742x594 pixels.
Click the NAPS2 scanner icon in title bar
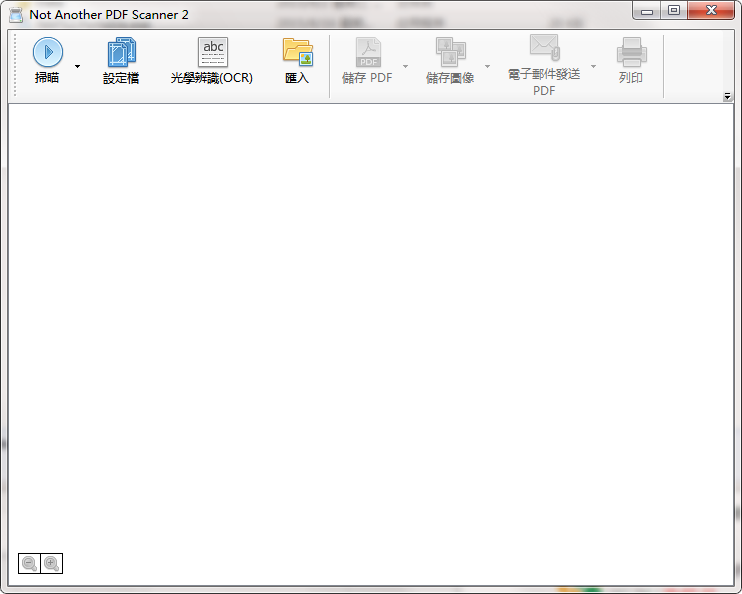(16, 15)
